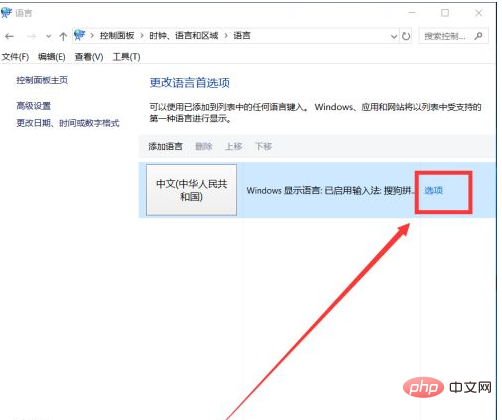502x420 pixels.
Task: Click 添加语言 button
Action: pyautogui.click(x=166, y=146)
